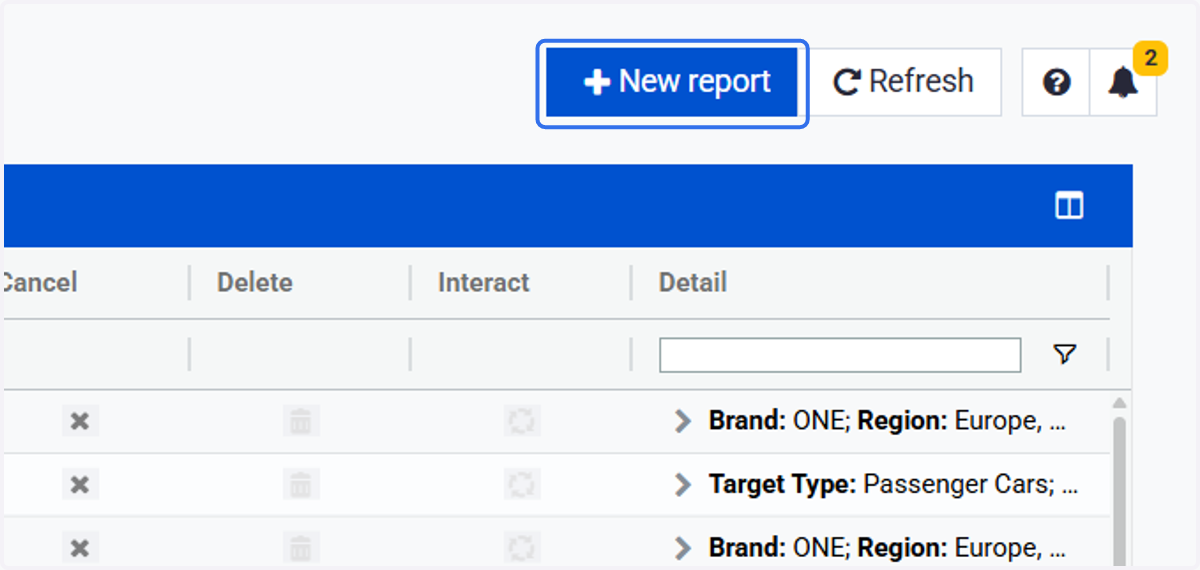Click Interact icon for Target Type row

[x=522, y=485]
